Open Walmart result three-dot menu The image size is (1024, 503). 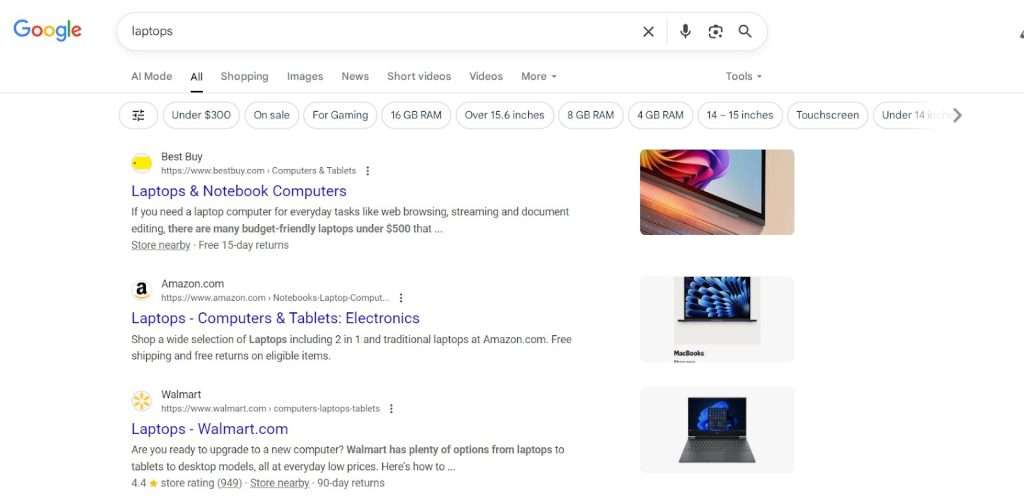391,409
